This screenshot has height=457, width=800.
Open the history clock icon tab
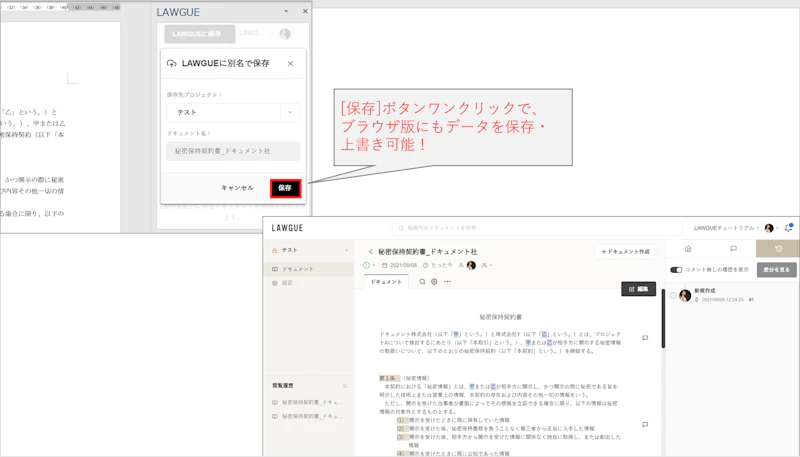click(x=778, y=249)
